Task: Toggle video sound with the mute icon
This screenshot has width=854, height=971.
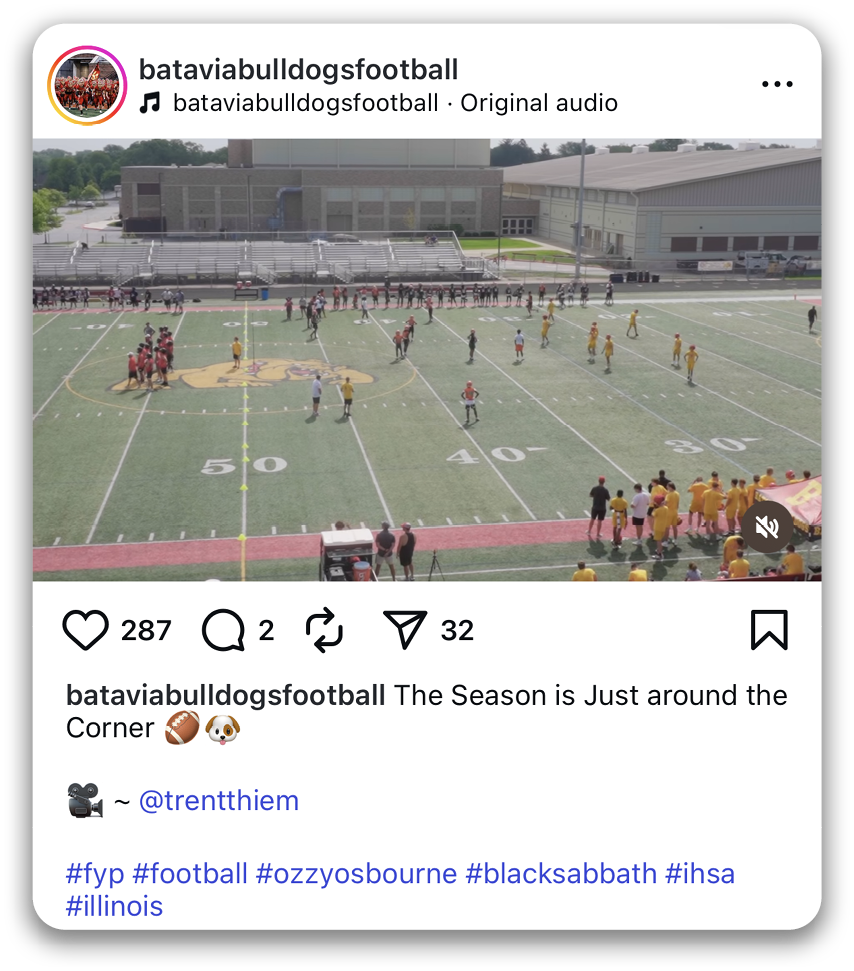Action: 767,527
